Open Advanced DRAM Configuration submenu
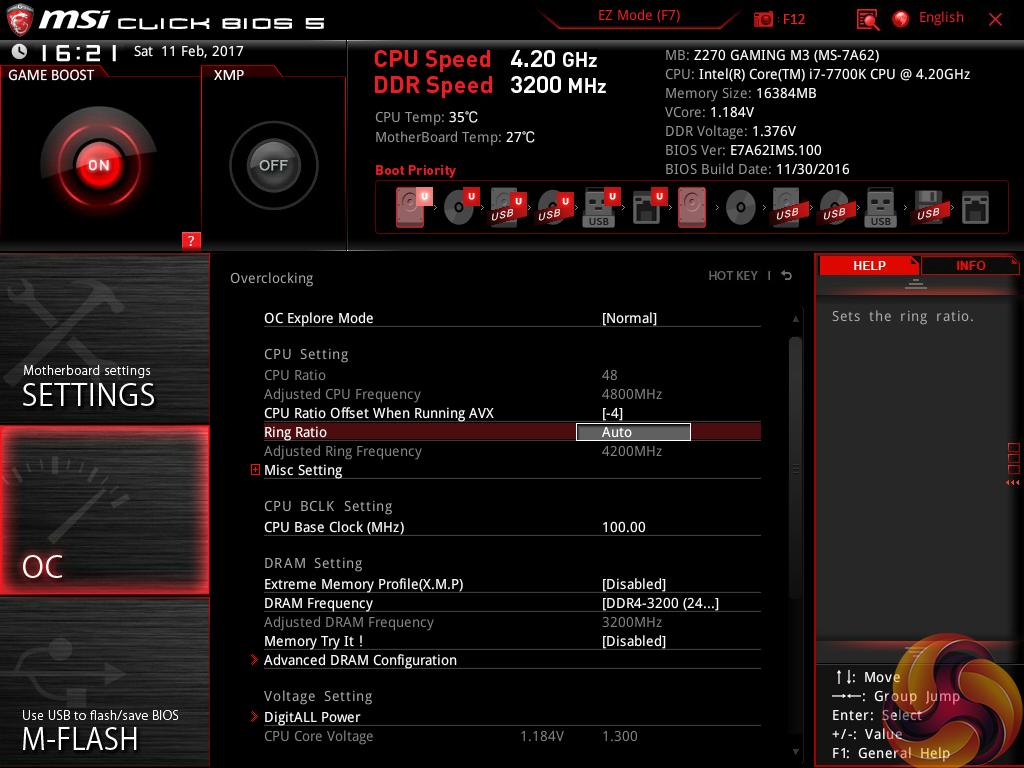The height and width of the screenshot is (768, 1024). (x=360, y=660)
